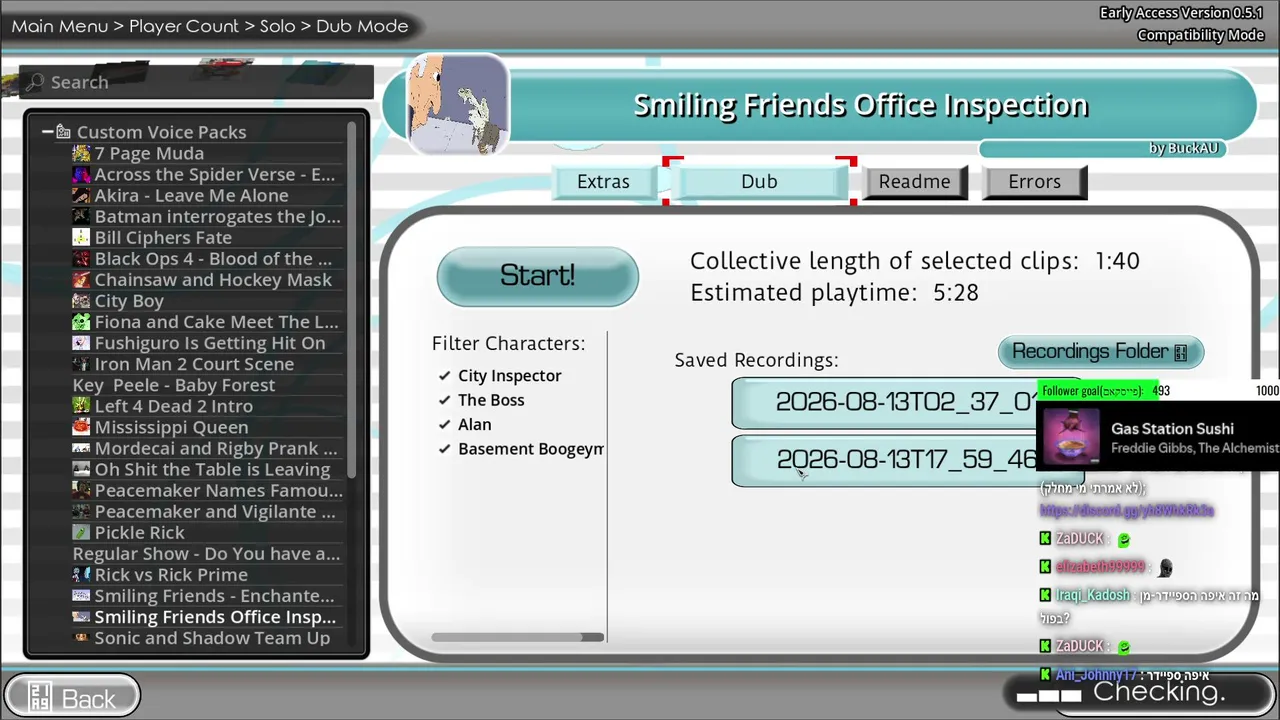The width and height of the screenshot is (1280, 720).
Task: Click the Custom Voice Packs folder icon
Action: tap(63, 132)
